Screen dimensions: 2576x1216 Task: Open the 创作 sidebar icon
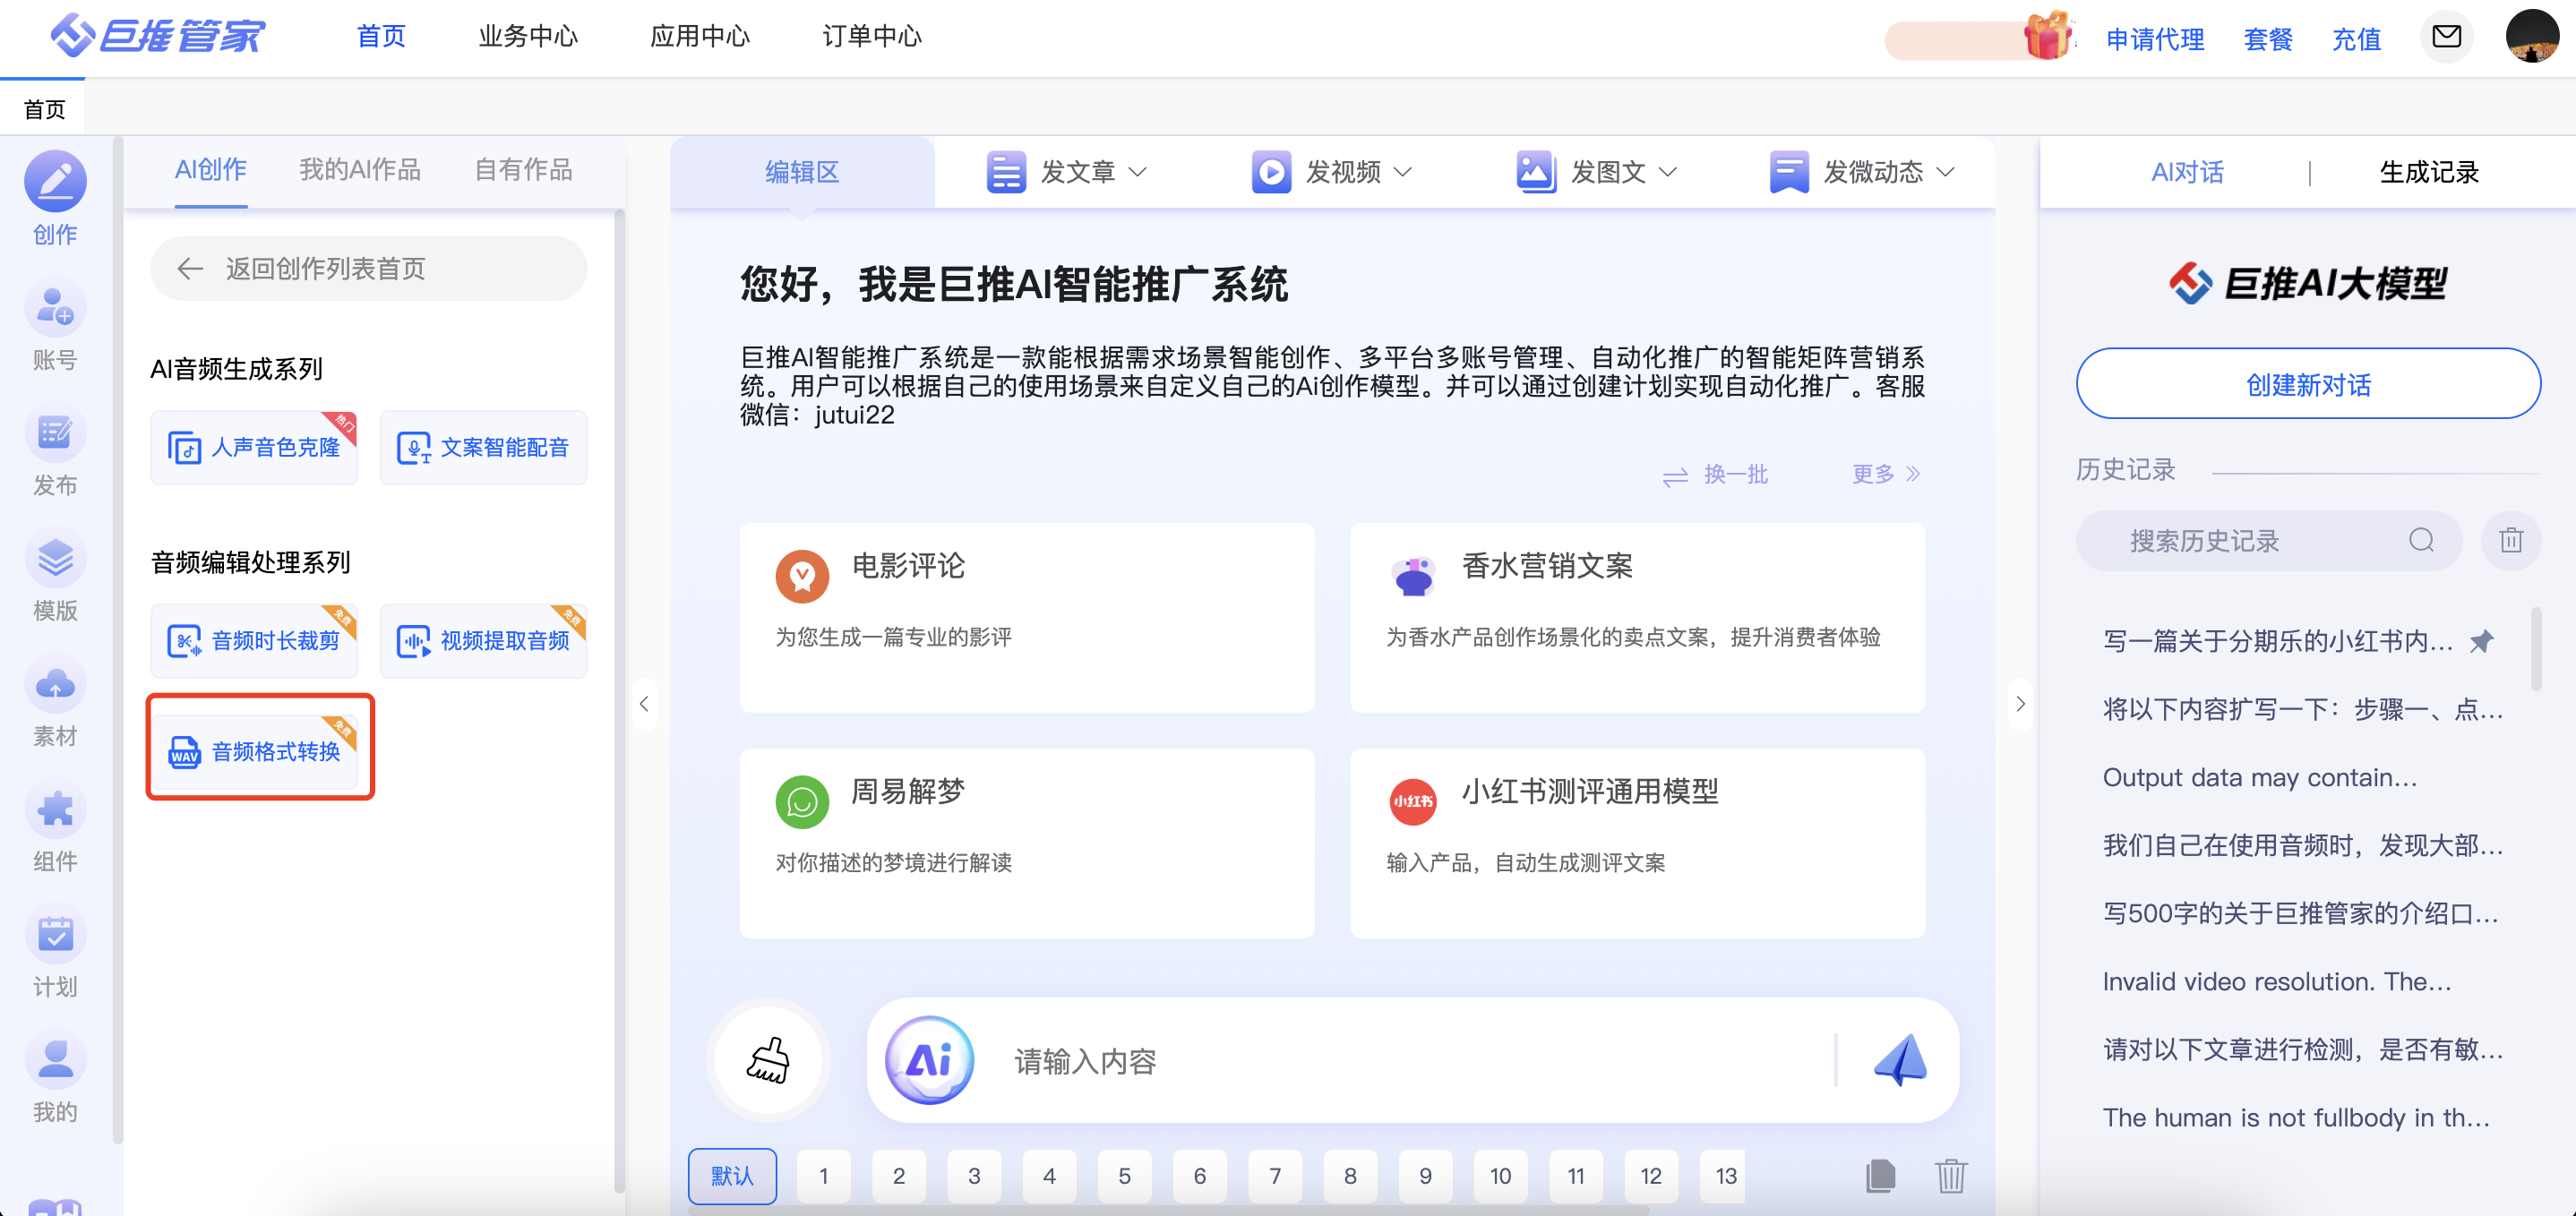click(55, 182)
